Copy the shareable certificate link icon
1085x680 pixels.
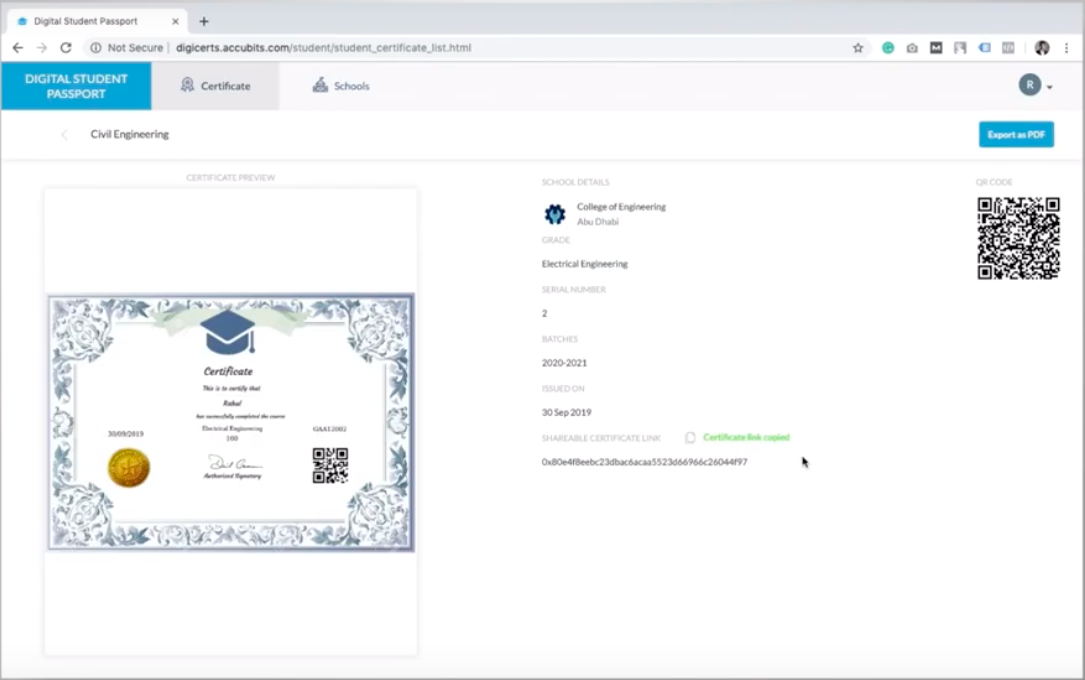690,437
